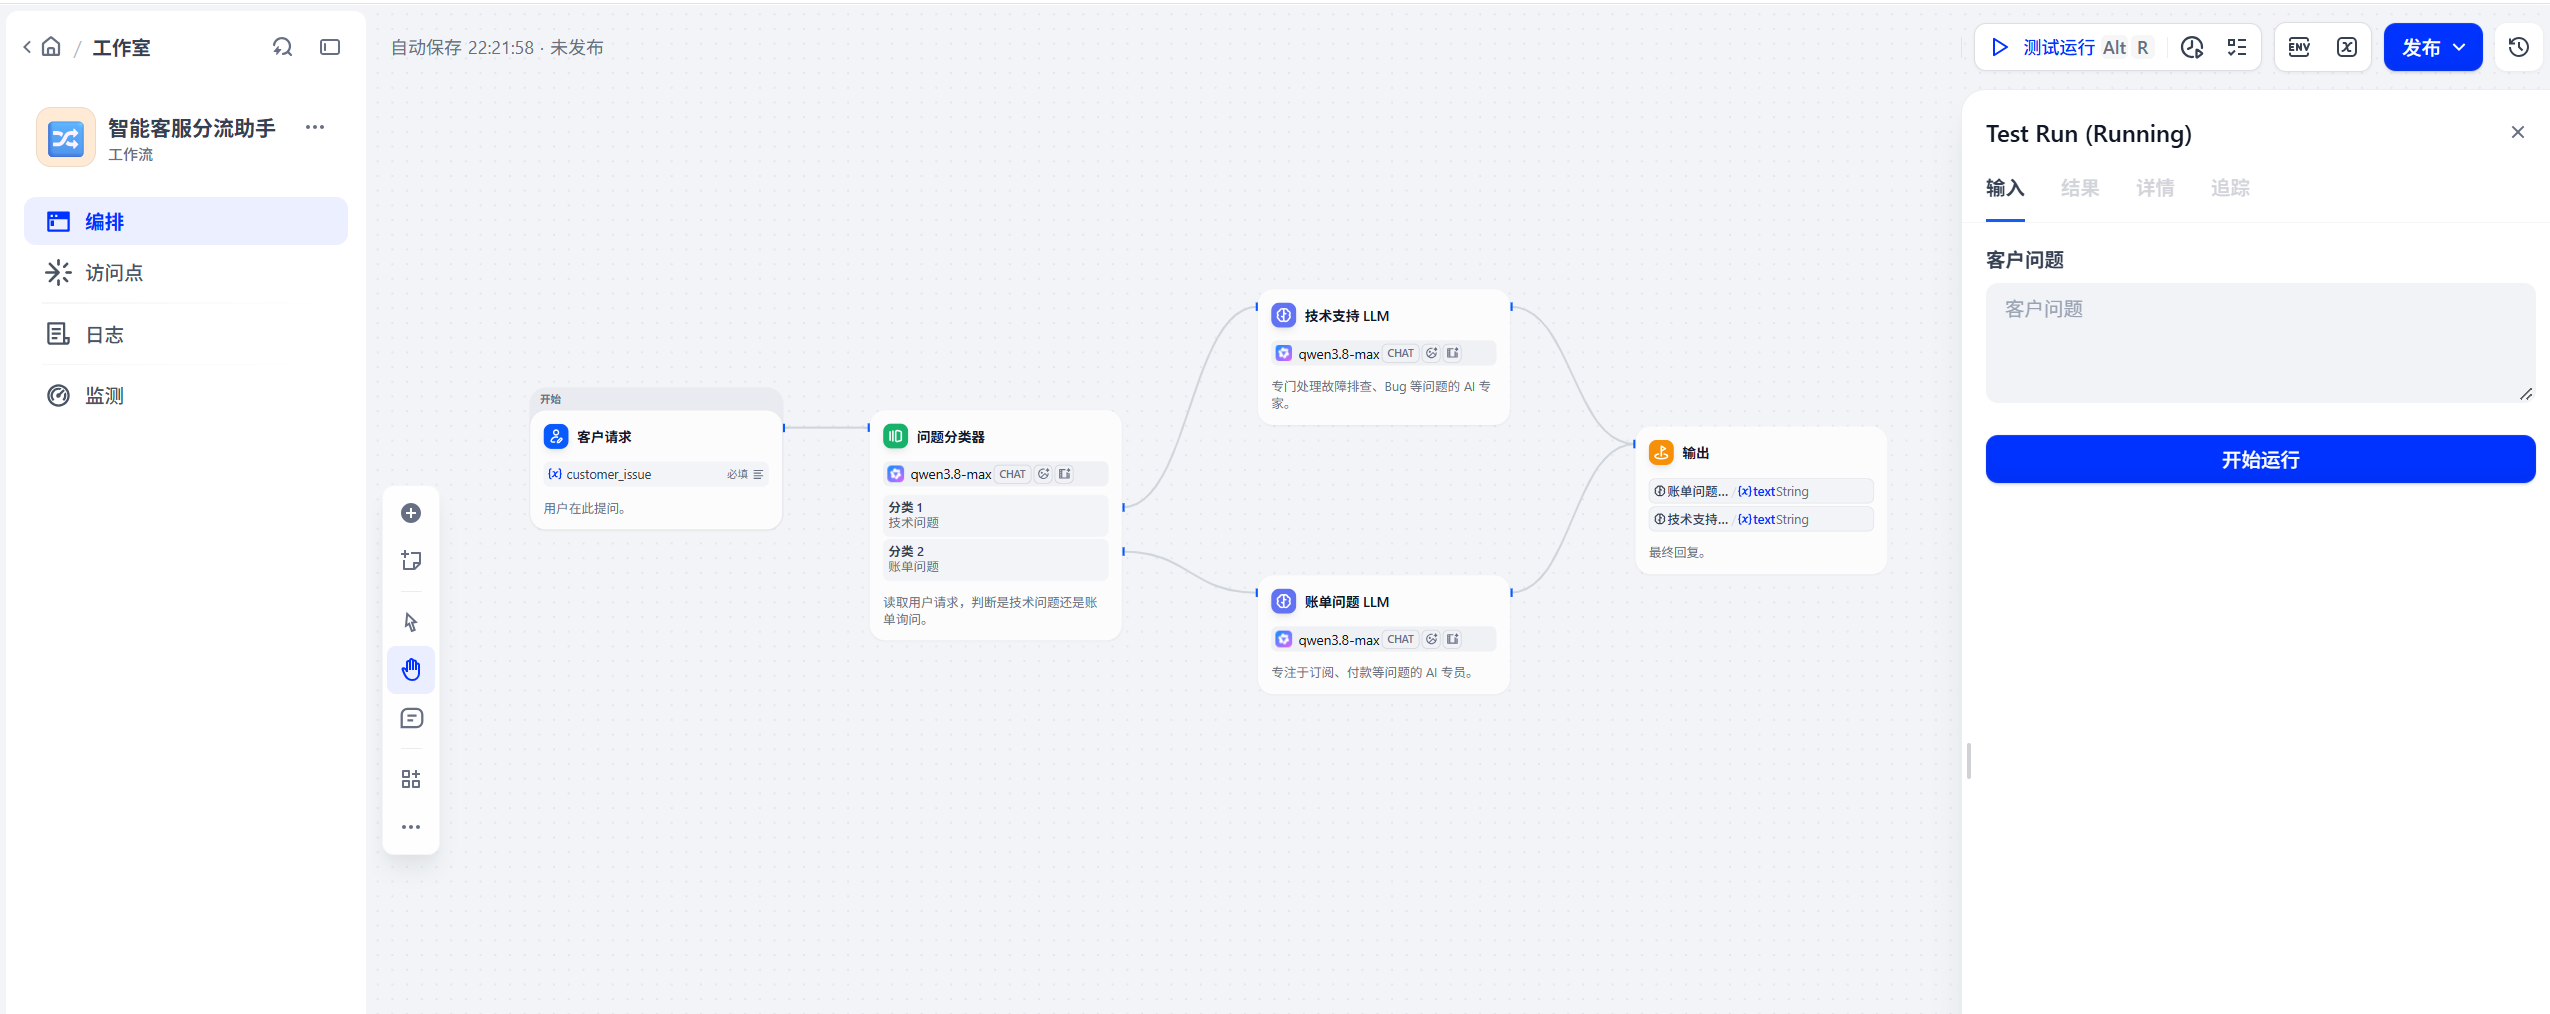Switch to the 详情 detail tab
2550x1014 pixels.
coord(2155,188)
